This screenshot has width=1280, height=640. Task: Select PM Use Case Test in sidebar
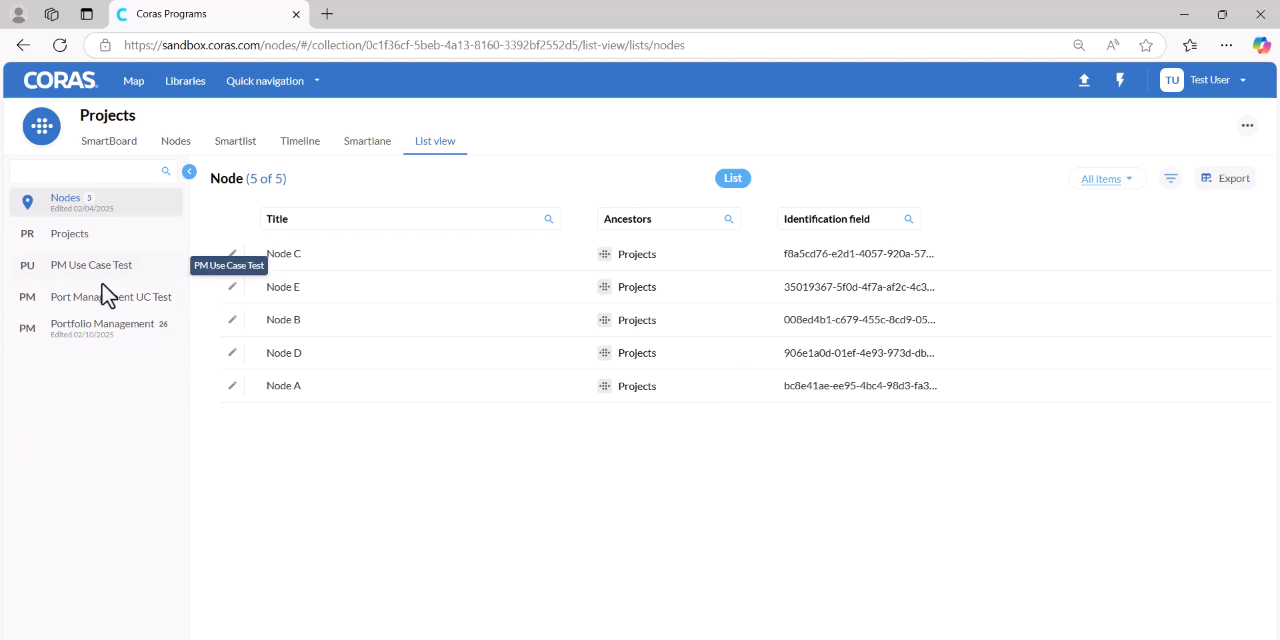[x=96, y=265]
